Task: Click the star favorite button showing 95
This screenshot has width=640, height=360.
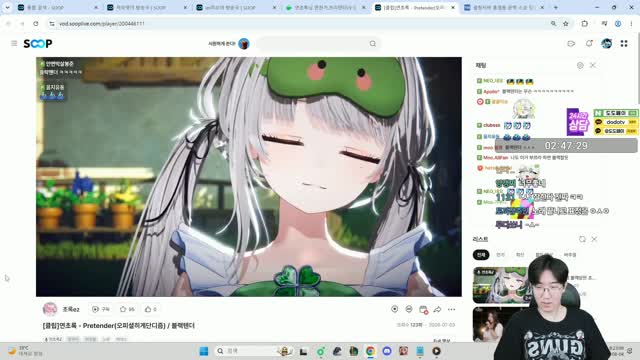Action: pyautogui.click(x=127, y=309)
